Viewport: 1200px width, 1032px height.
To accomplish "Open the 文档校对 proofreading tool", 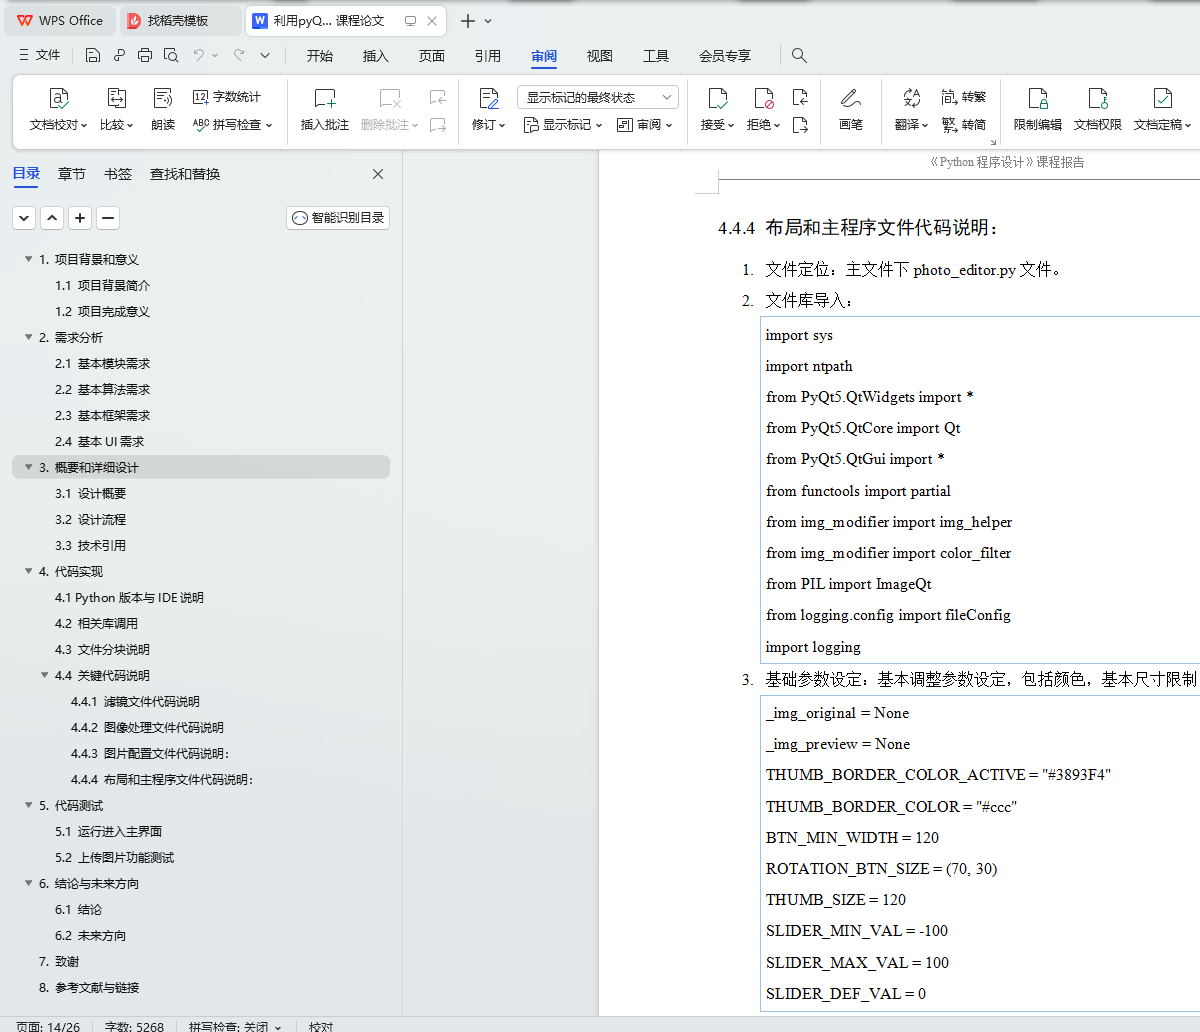I will [58, 110].
